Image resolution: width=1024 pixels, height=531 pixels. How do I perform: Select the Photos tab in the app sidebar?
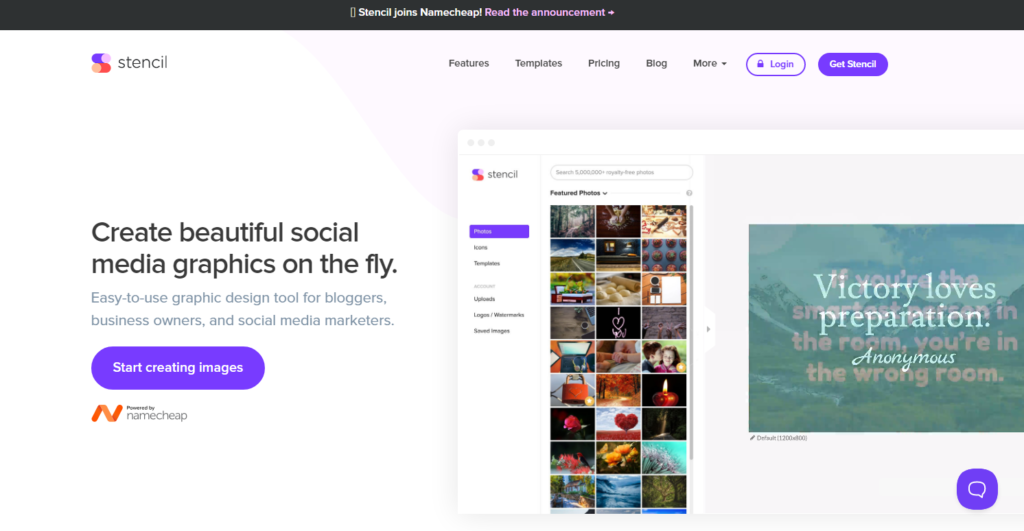(x=499, y=231)
